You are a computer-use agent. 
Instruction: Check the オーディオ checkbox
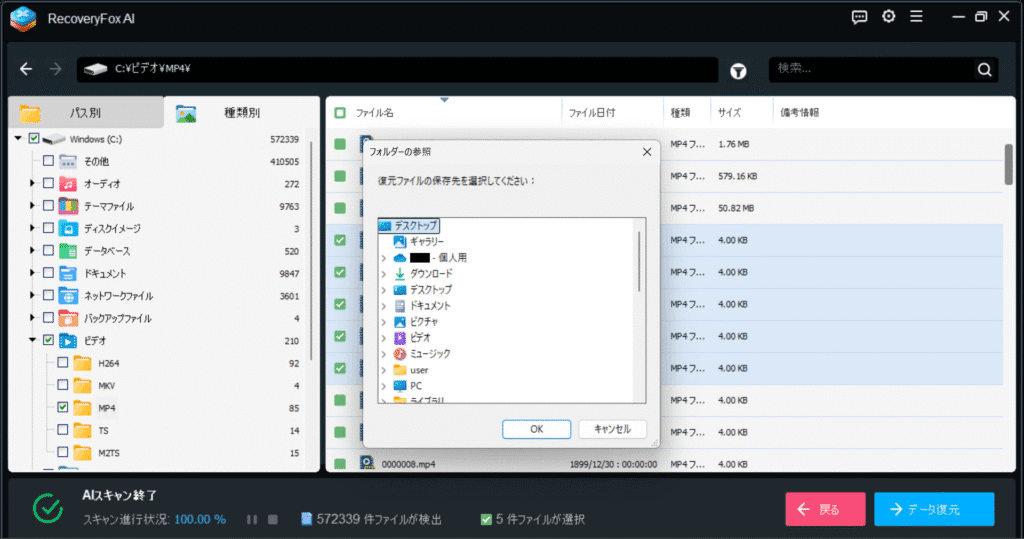click(x=48, y=184)
